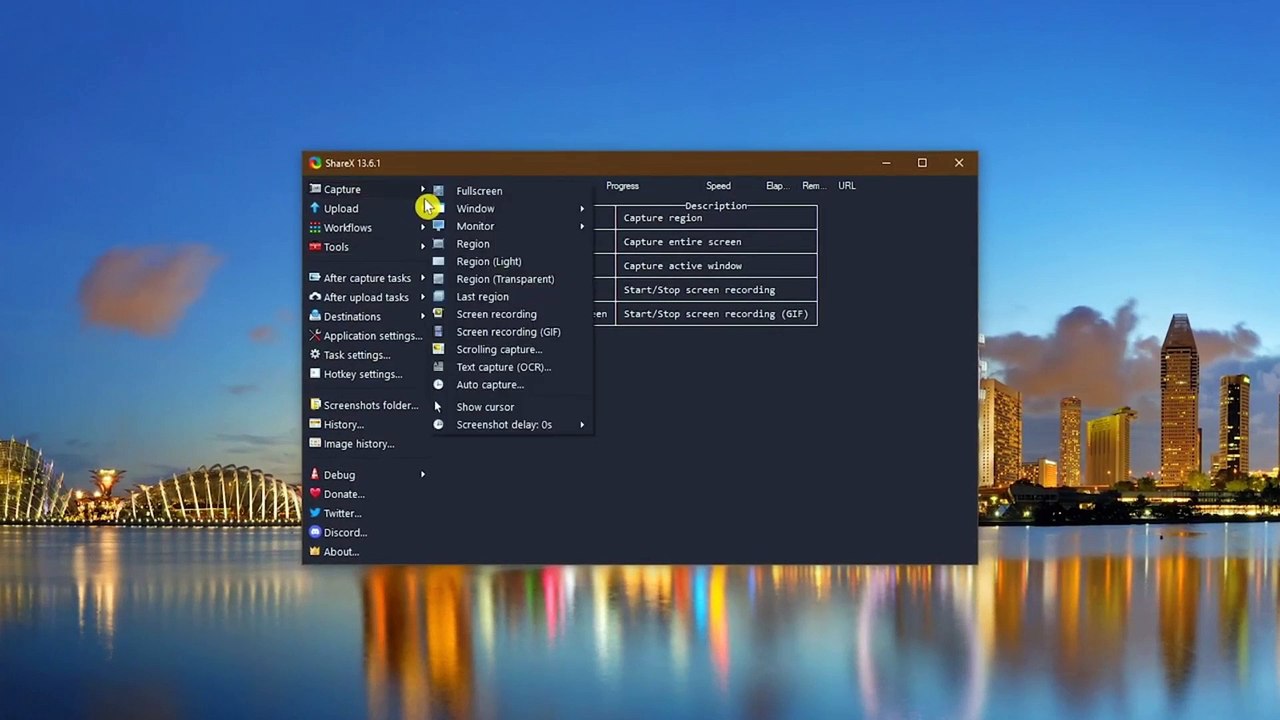Click 'Capture active window' hotkey description
This screenshot has height=720, width=1280.
682,266
